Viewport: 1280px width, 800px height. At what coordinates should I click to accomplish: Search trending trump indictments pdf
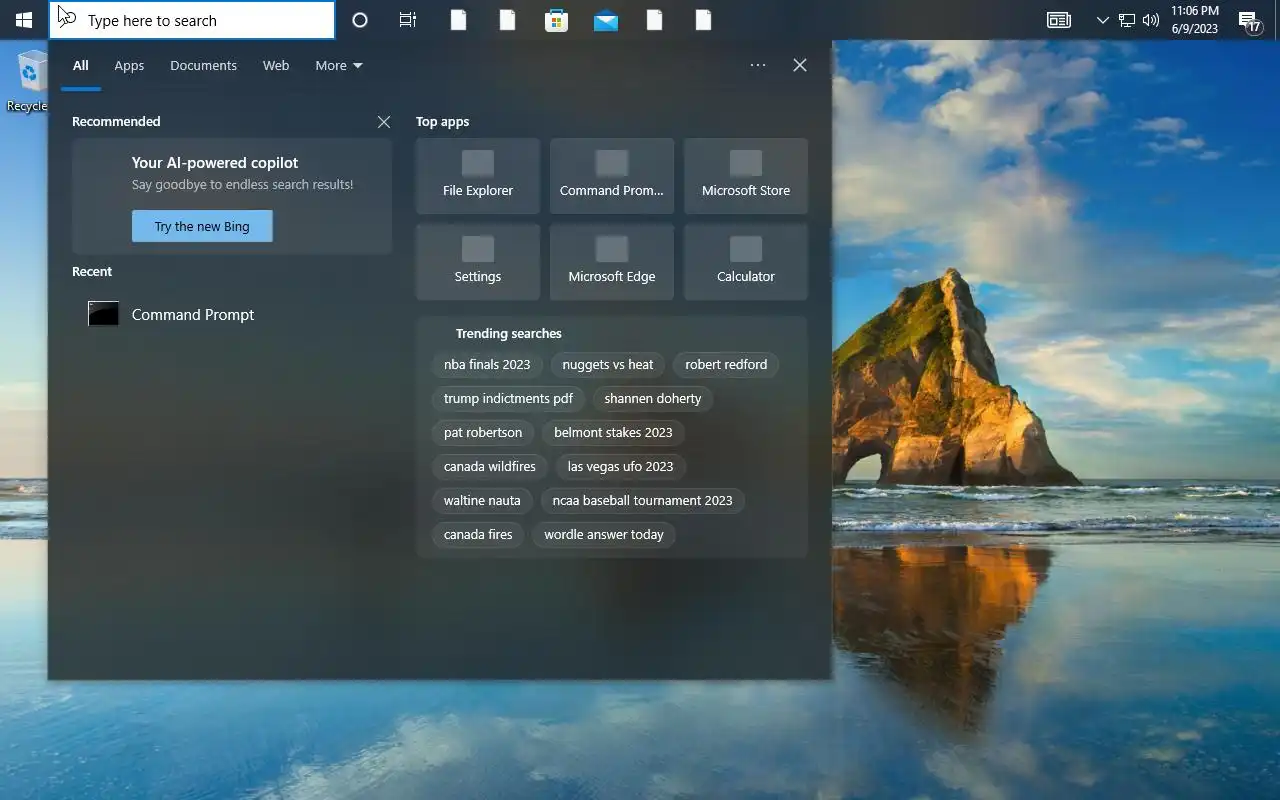click(x=508, y=399)
